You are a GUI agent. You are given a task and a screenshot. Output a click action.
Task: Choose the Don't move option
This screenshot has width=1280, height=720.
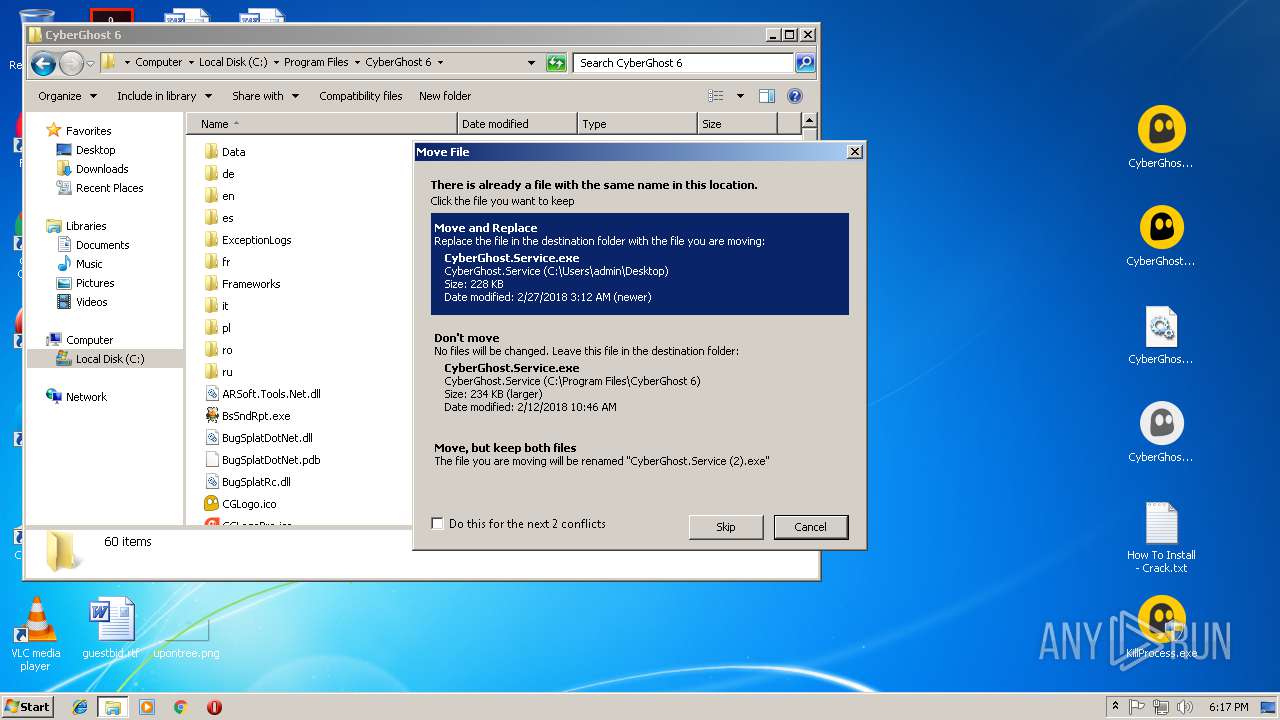coord(640,374)
